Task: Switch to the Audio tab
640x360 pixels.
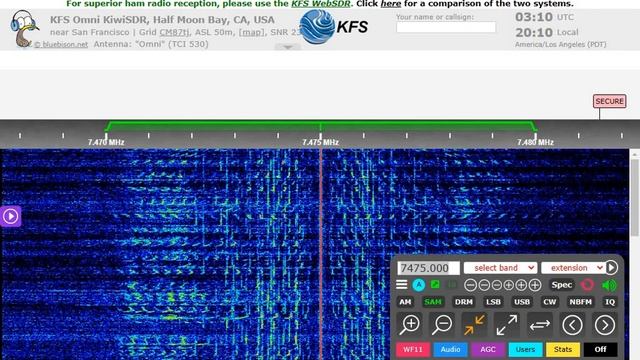Action: (x=450, y=349)
